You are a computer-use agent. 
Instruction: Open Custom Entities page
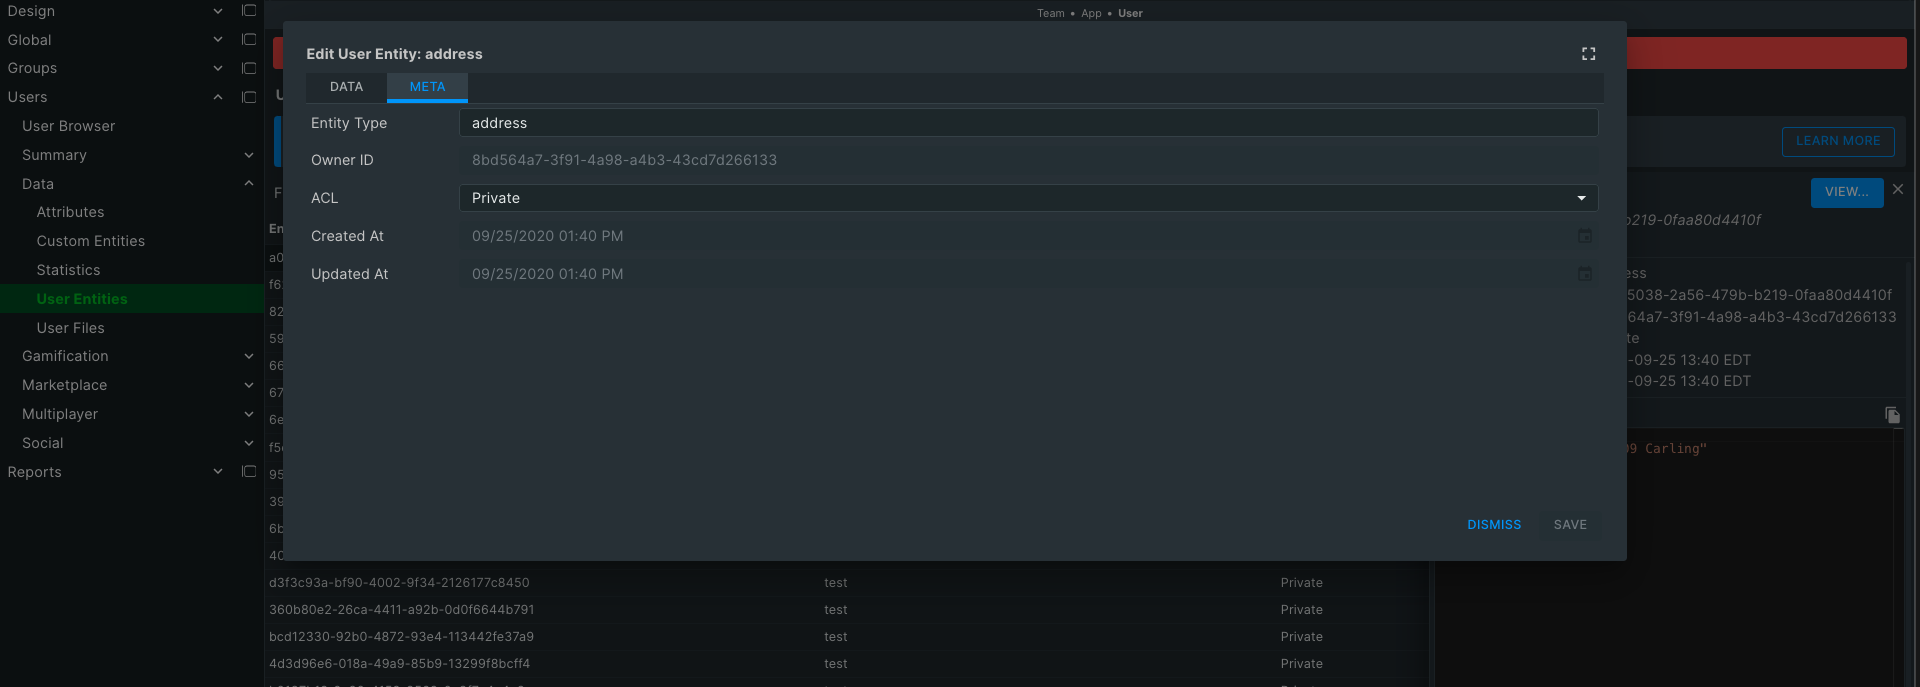pyautogui.click(x=90, y=241)
